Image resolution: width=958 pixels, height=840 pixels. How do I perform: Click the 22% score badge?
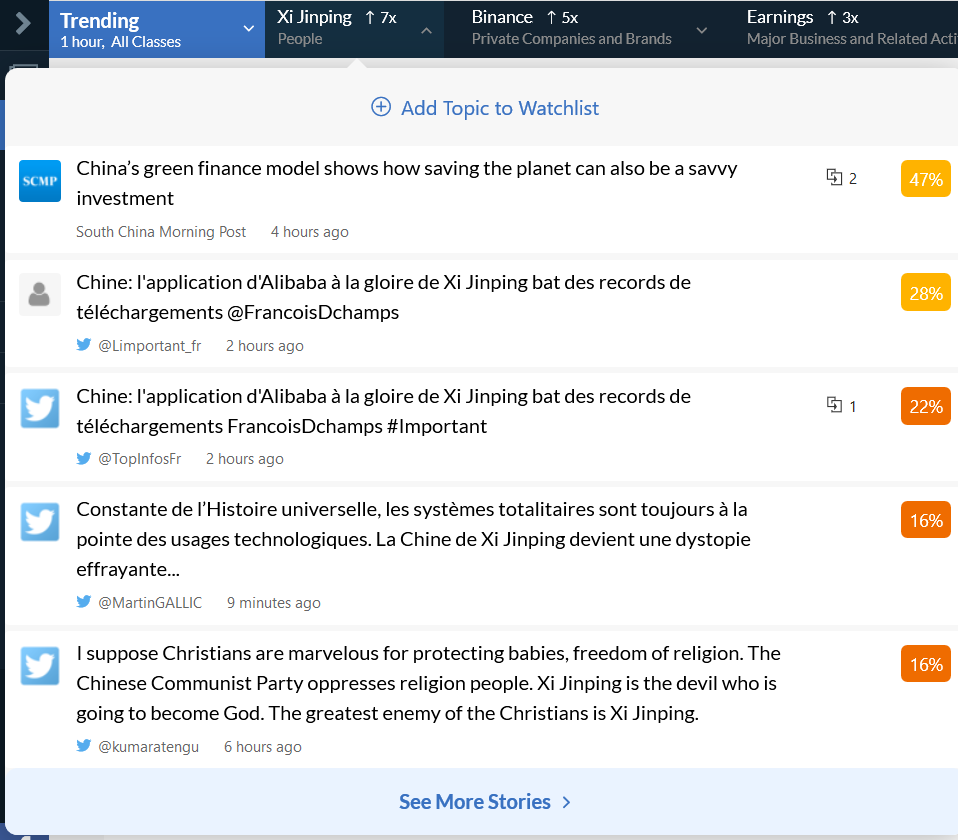[926, 406]
